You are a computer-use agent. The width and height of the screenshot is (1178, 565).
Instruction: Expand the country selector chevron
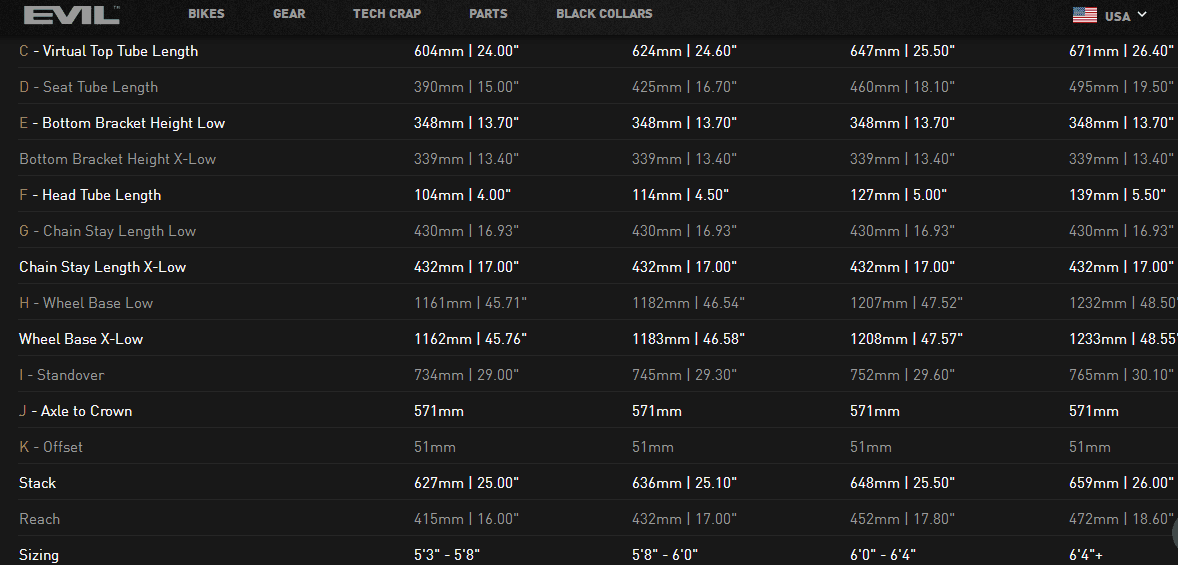coord(1142,15)
